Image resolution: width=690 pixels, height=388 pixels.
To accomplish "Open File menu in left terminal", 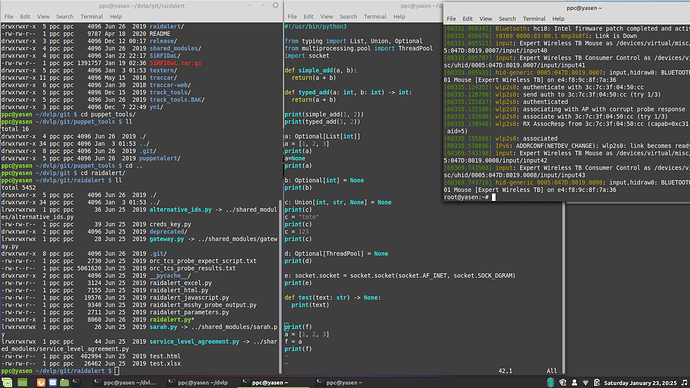I will [9, 17].
